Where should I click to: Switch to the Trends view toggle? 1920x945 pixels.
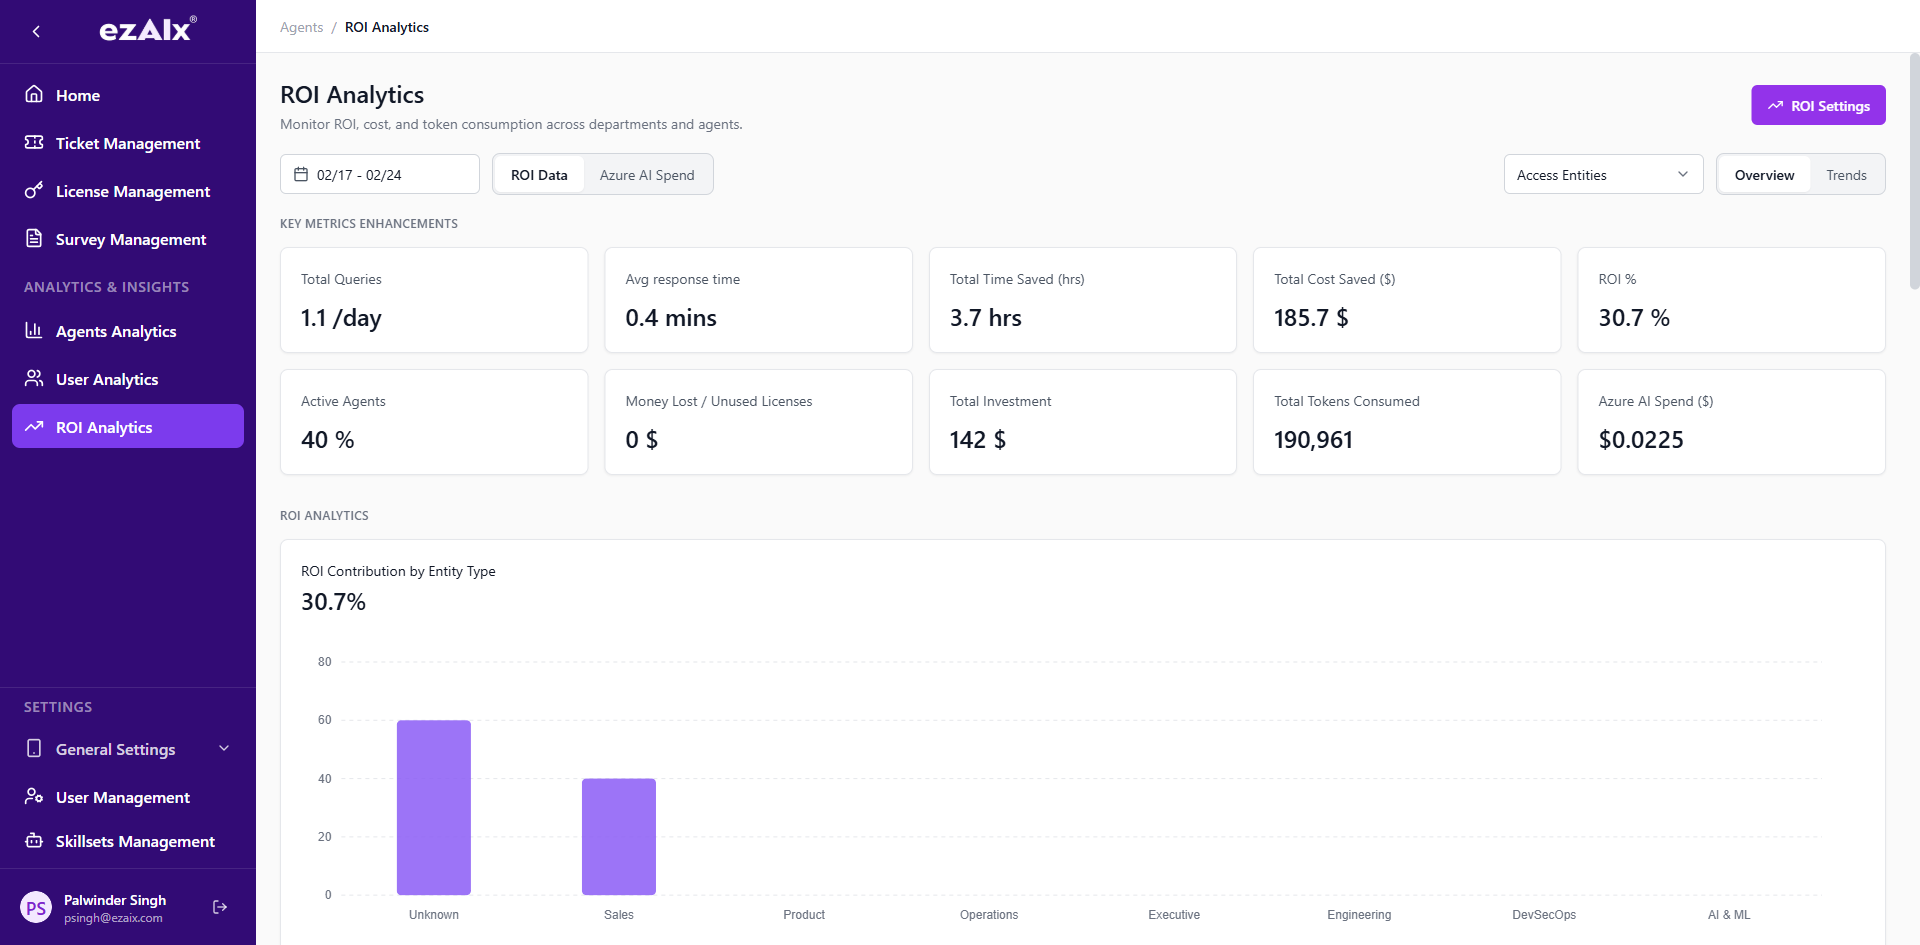point(1846,174)
